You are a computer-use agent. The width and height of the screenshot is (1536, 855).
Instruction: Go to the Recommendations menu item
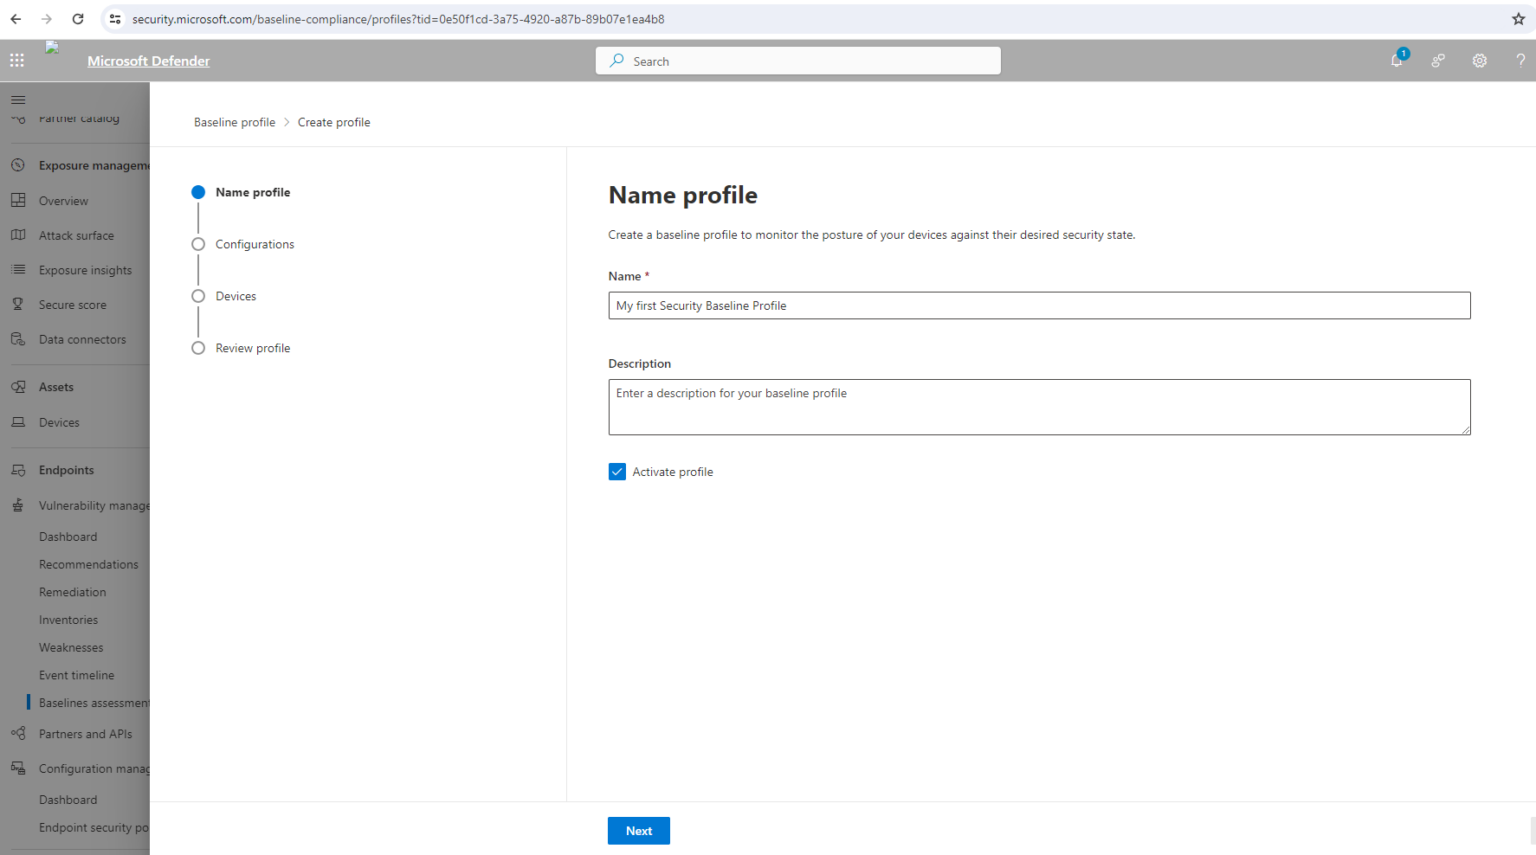(89, 564)
